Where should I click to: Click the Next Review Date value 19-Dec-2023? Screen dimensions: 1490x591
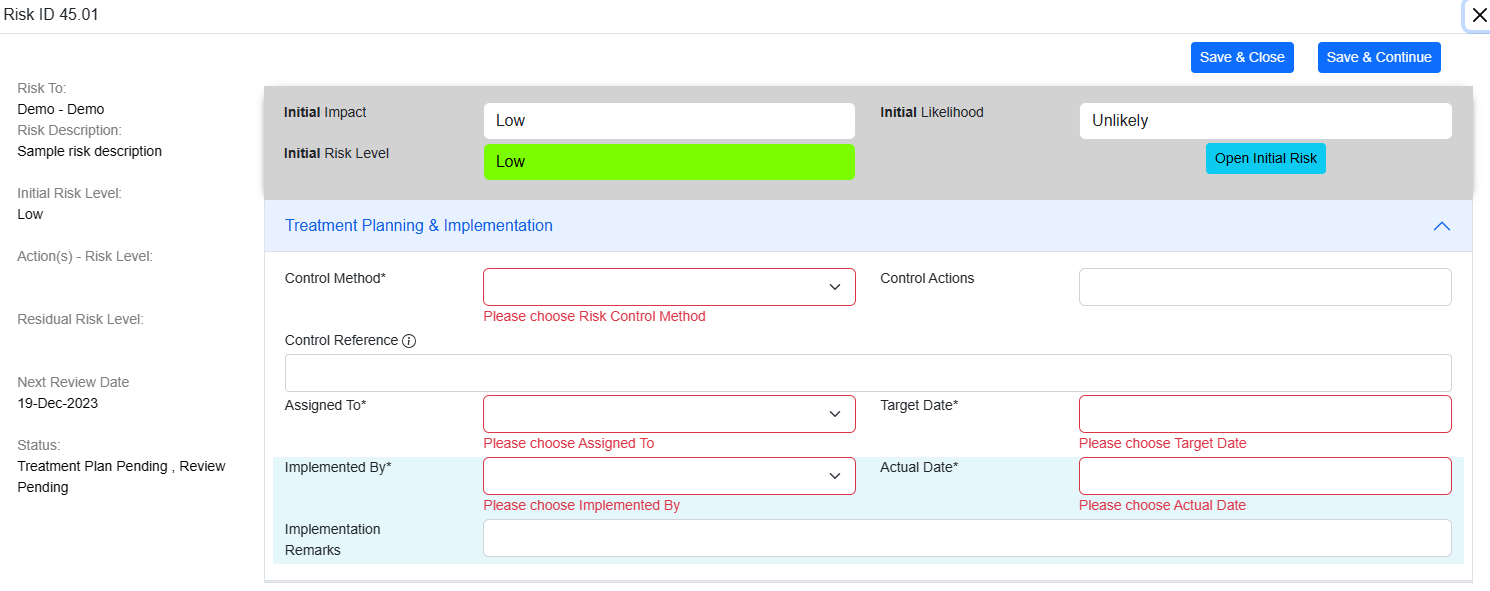pyautogui.click(x=58, y=403)
